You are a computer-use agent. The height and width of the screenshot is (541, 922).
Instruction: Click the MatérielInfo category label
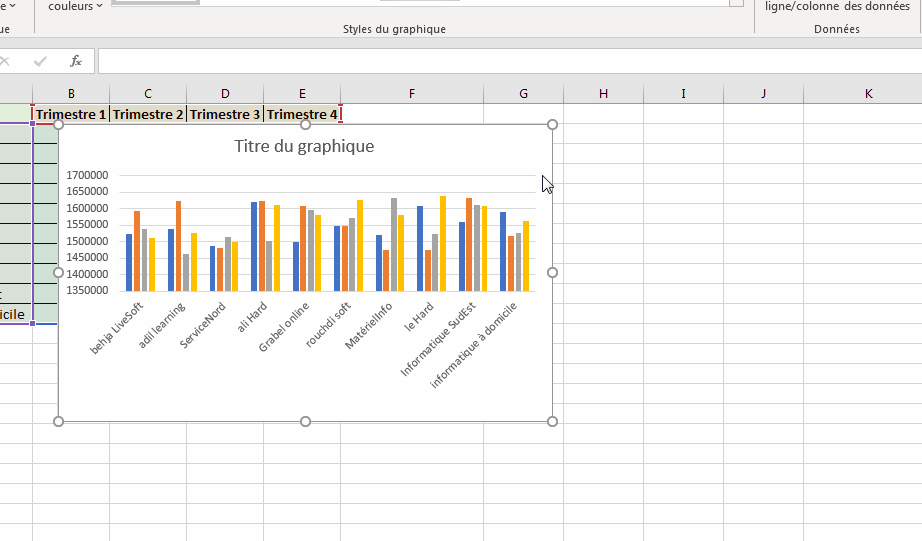(369, 326)
